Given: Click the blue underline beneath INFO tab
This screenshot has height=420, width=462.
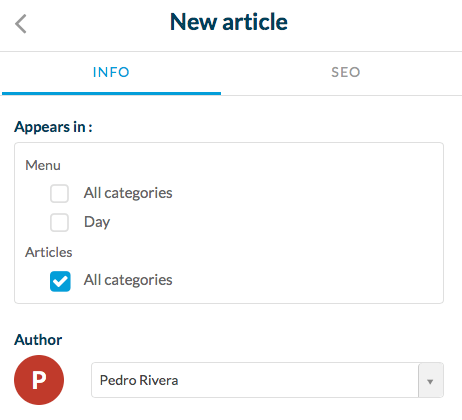Looking at the screenshot, I should click(111, 94).
